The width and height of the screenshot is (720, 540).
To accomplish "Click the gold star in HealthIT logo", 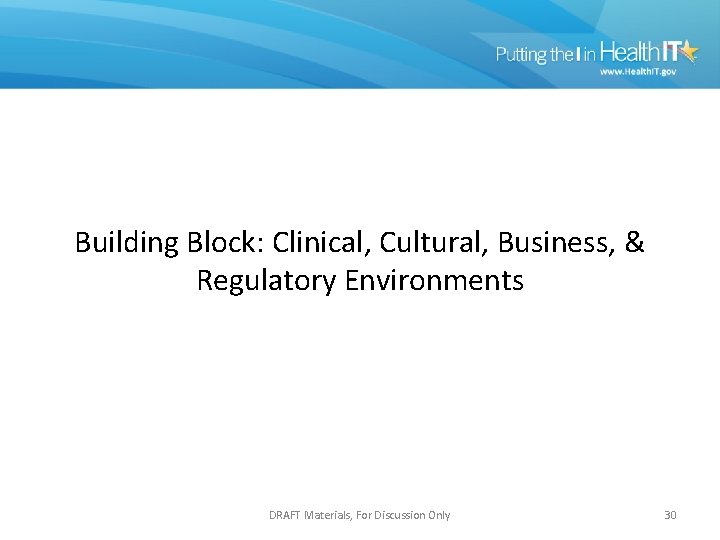I will pos(688,51).
